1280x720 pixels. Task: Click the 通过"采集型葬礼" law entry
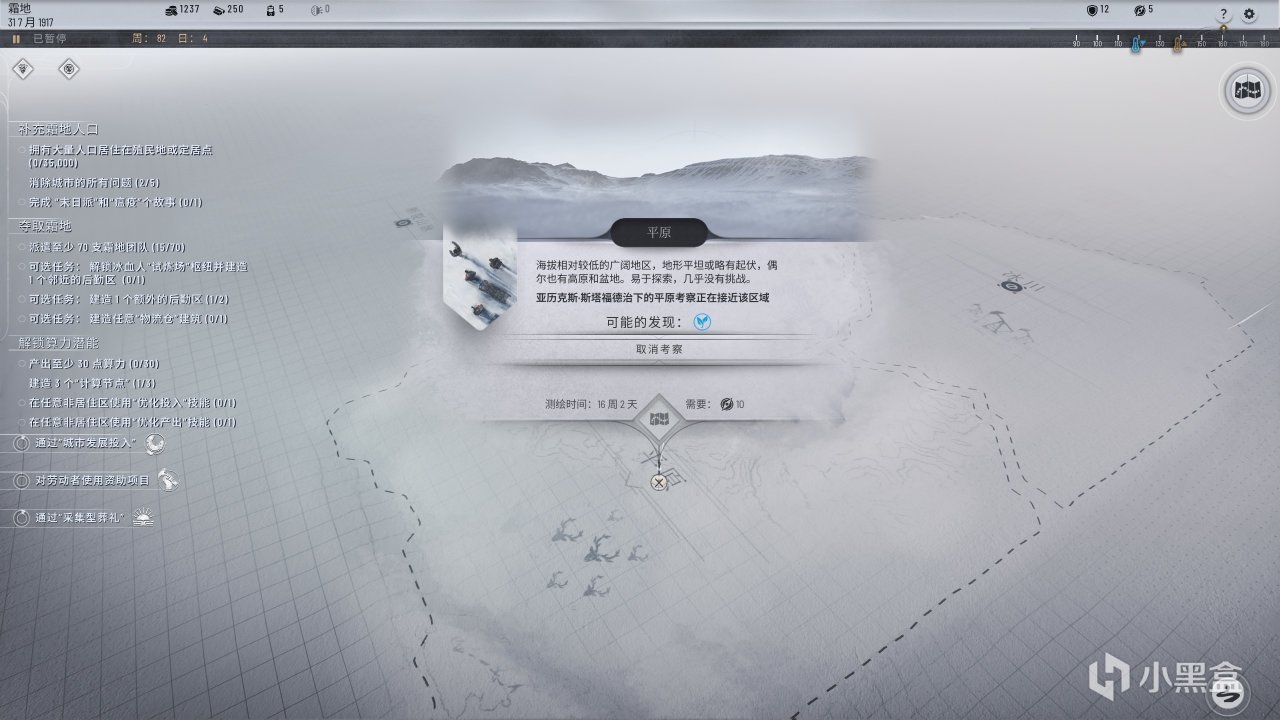(x=79, y=518)
